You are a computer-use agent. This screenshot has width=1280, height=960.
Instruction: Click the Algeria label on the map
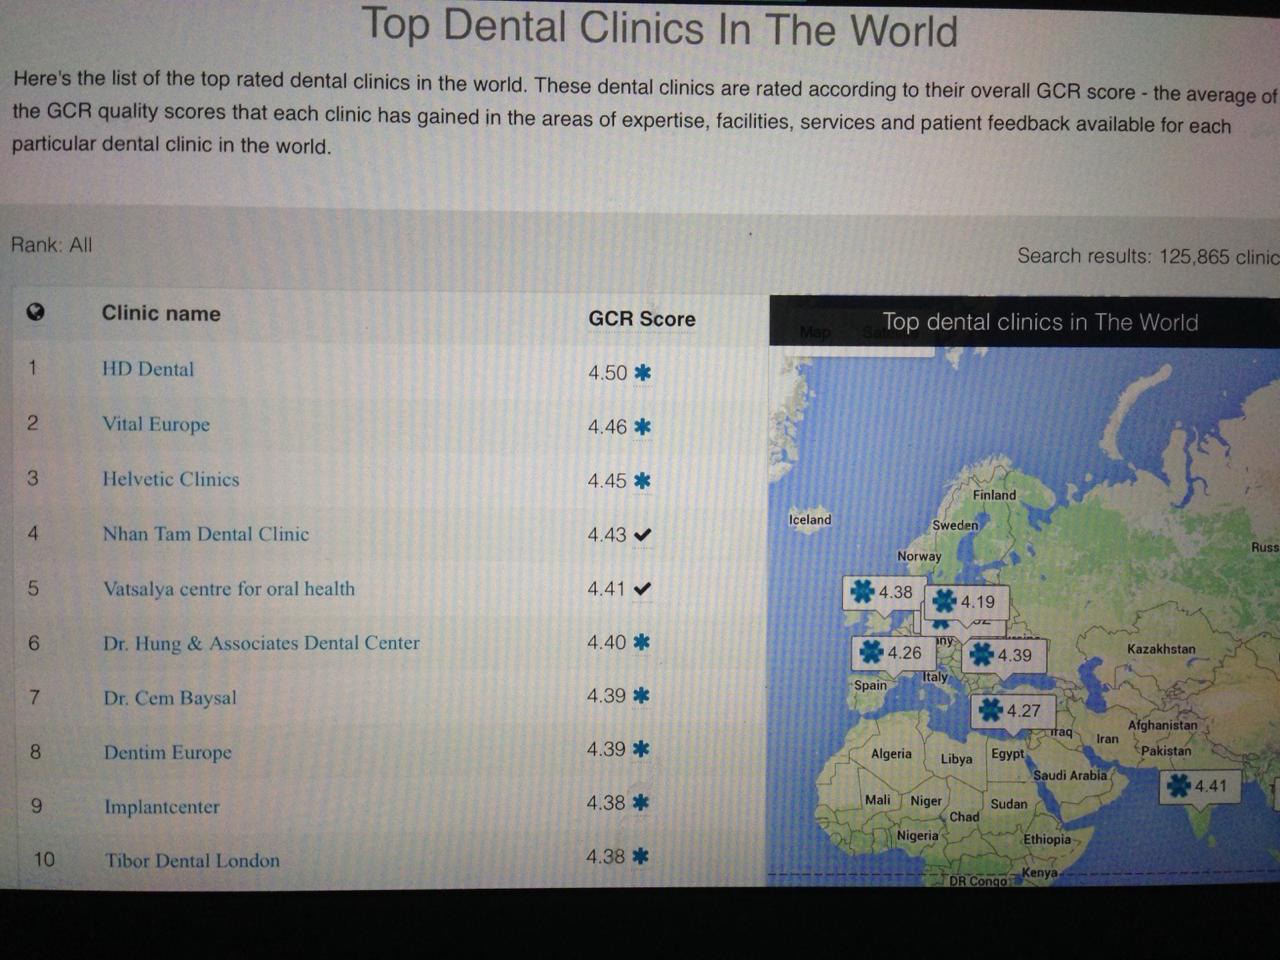coord(891,754)
